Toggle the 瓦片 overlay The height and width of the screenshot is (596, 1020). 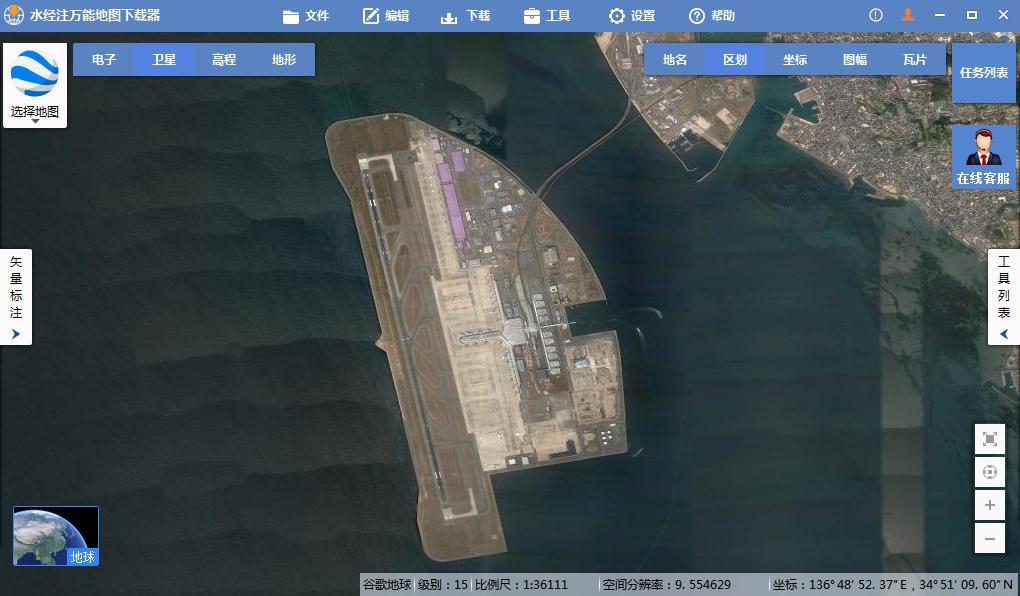coord(915,60)
